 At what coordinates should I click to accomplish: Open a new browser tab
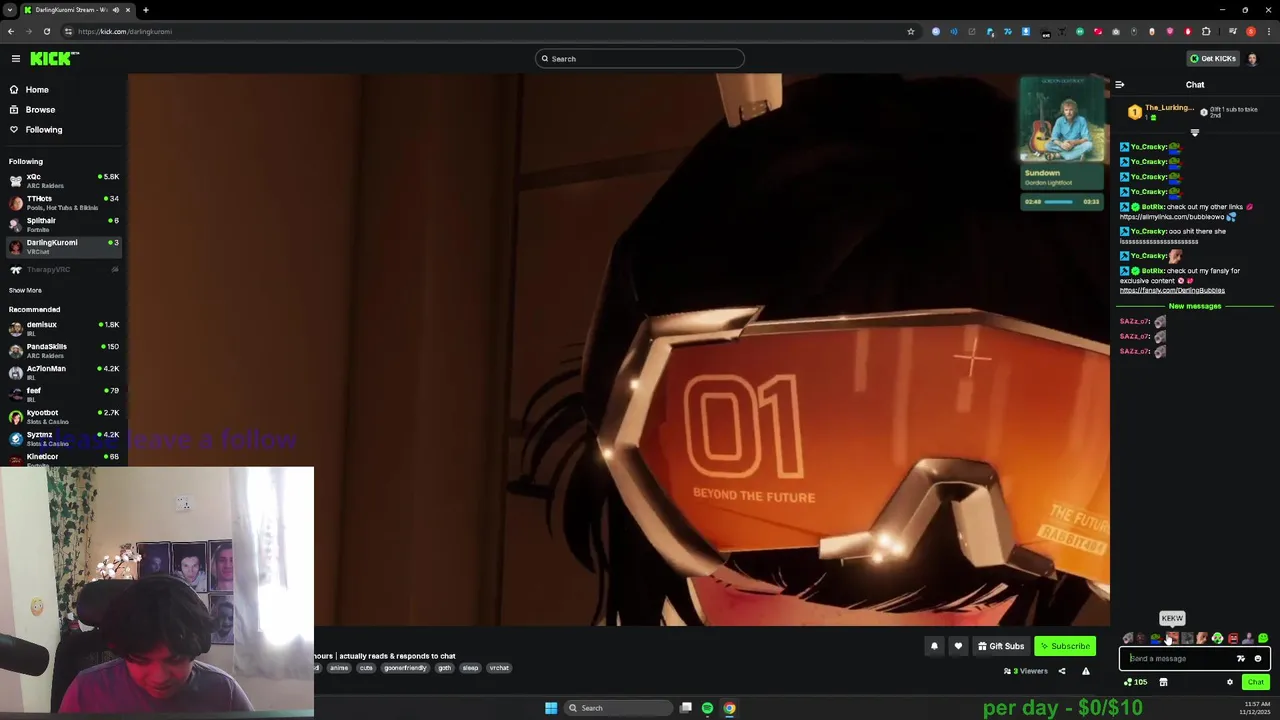tap(145, 10)
